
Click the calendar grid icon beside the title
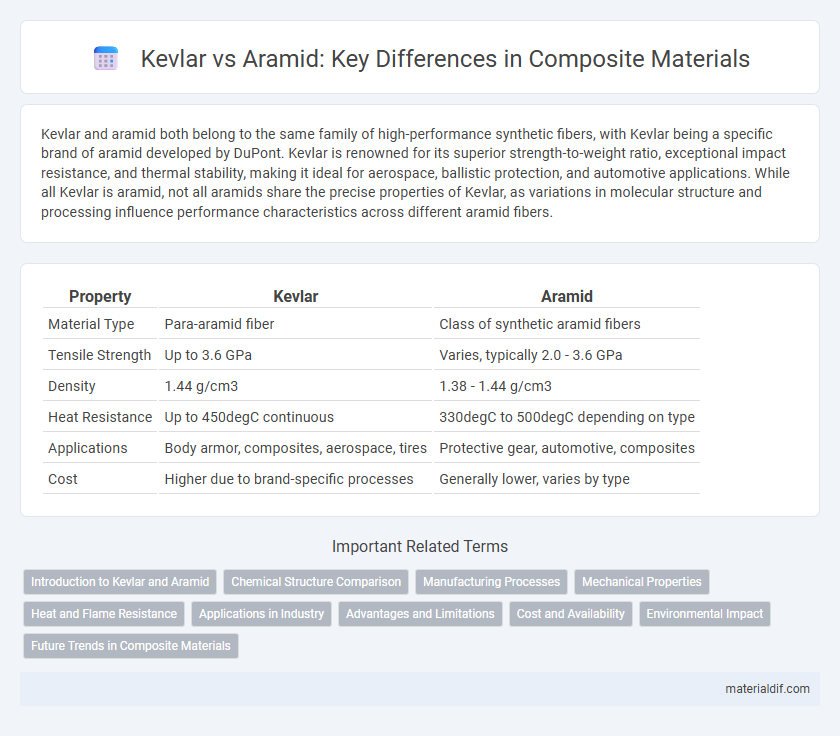coord(106,58)
